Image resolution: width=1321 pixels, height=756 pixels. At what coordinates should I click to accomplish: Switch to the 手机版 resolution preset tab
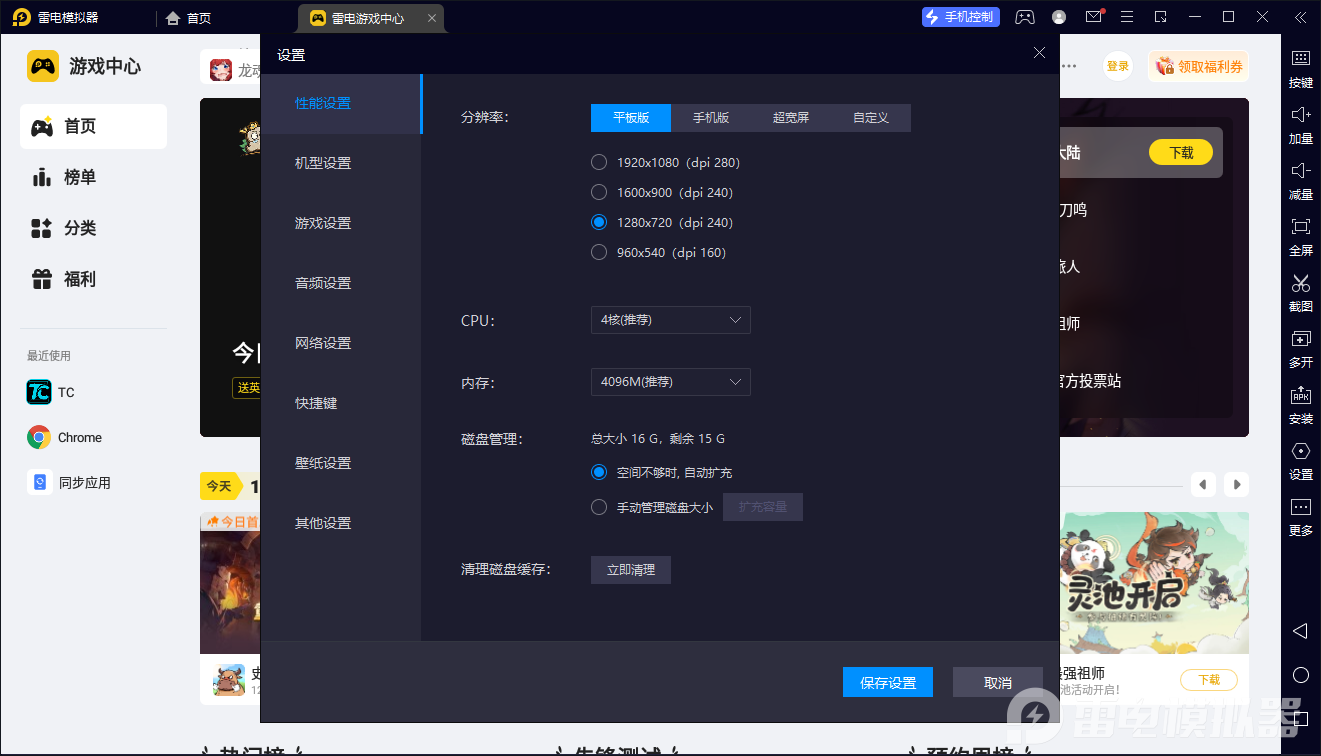tap(710, 117)
